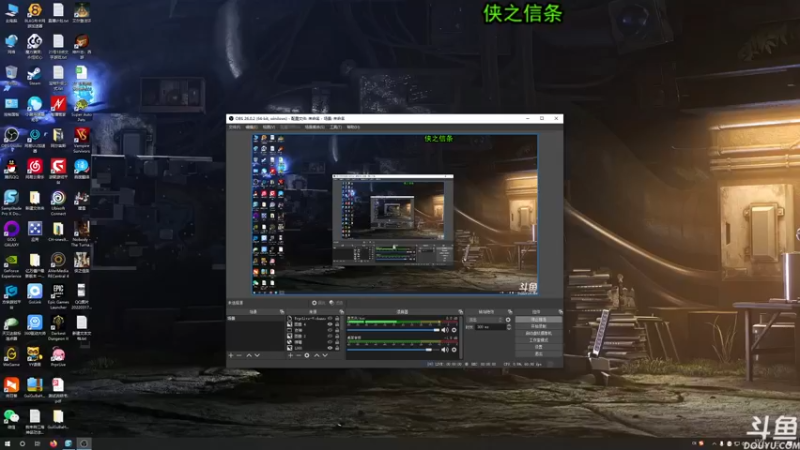
Task: Select the Epic Games Launcher desktop icon
Action: point(58,295)
